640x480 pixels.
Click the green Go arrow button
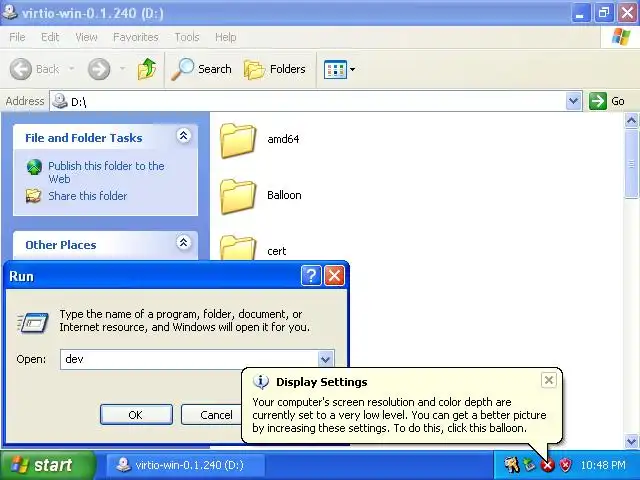[598, 101]
